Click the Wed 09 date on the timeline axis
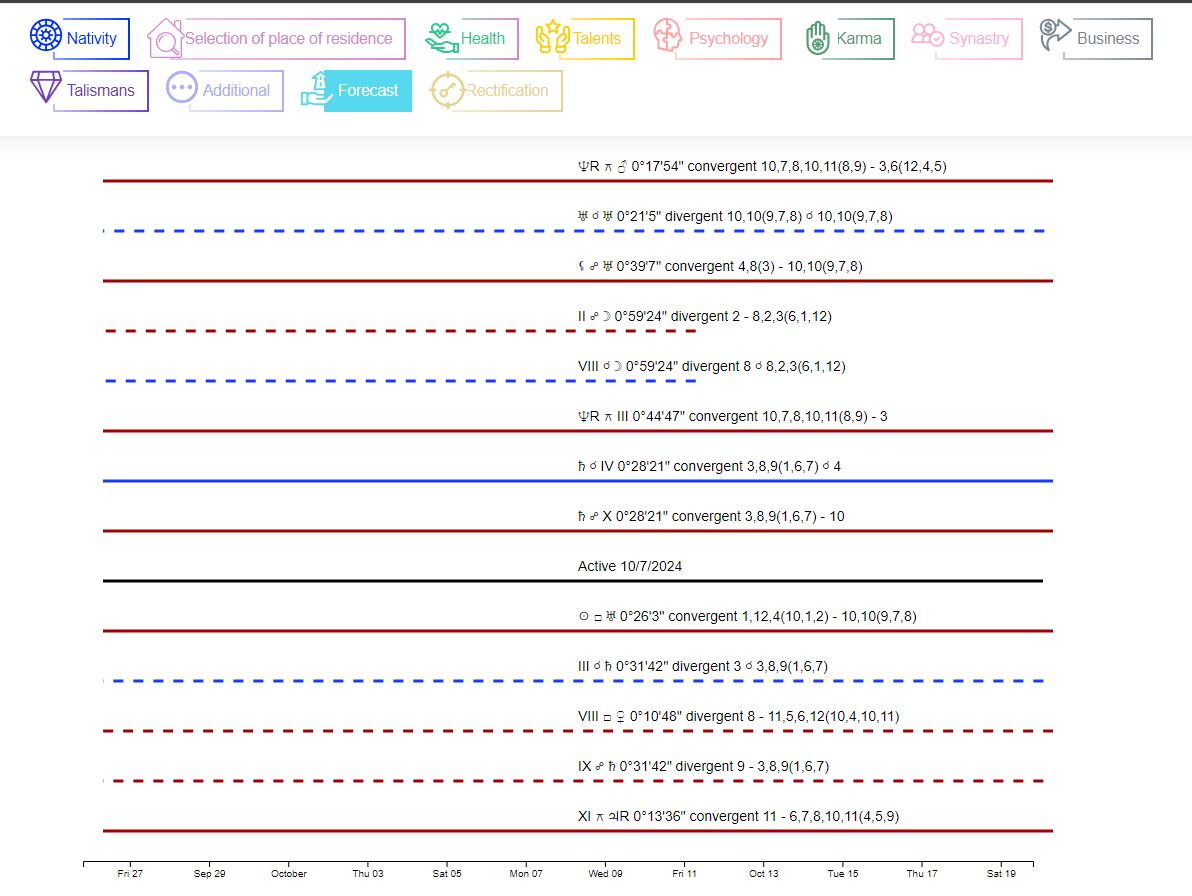 tap(605, 873)
